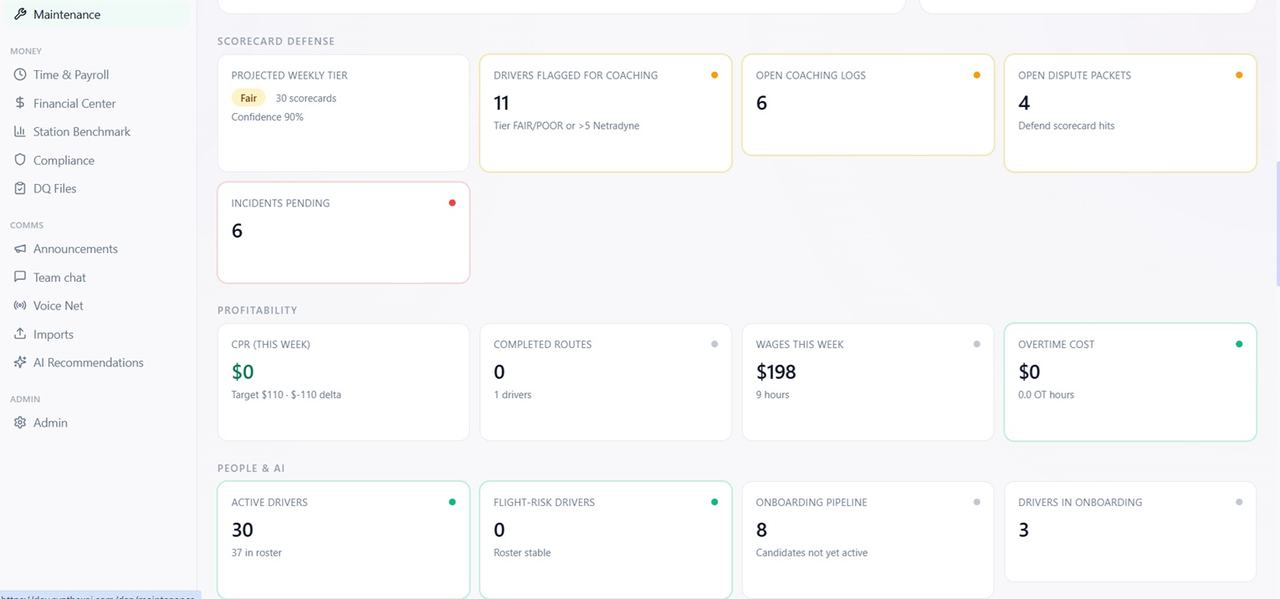Click the gray dot on Completed Routes
The image size is (1280, 599).
[x=714, y=344]
